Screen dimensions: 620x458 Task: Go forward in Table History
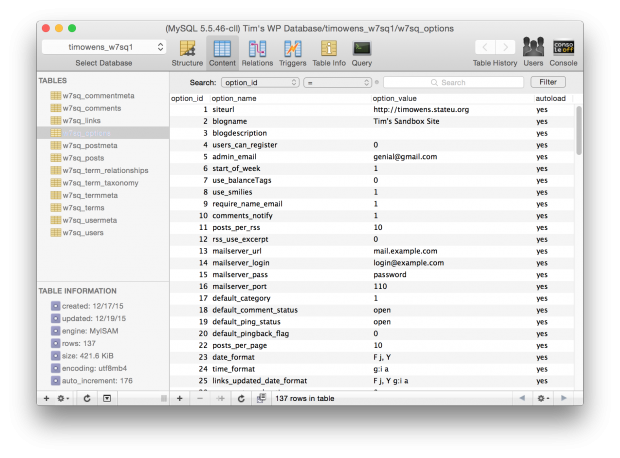[505, 47]
